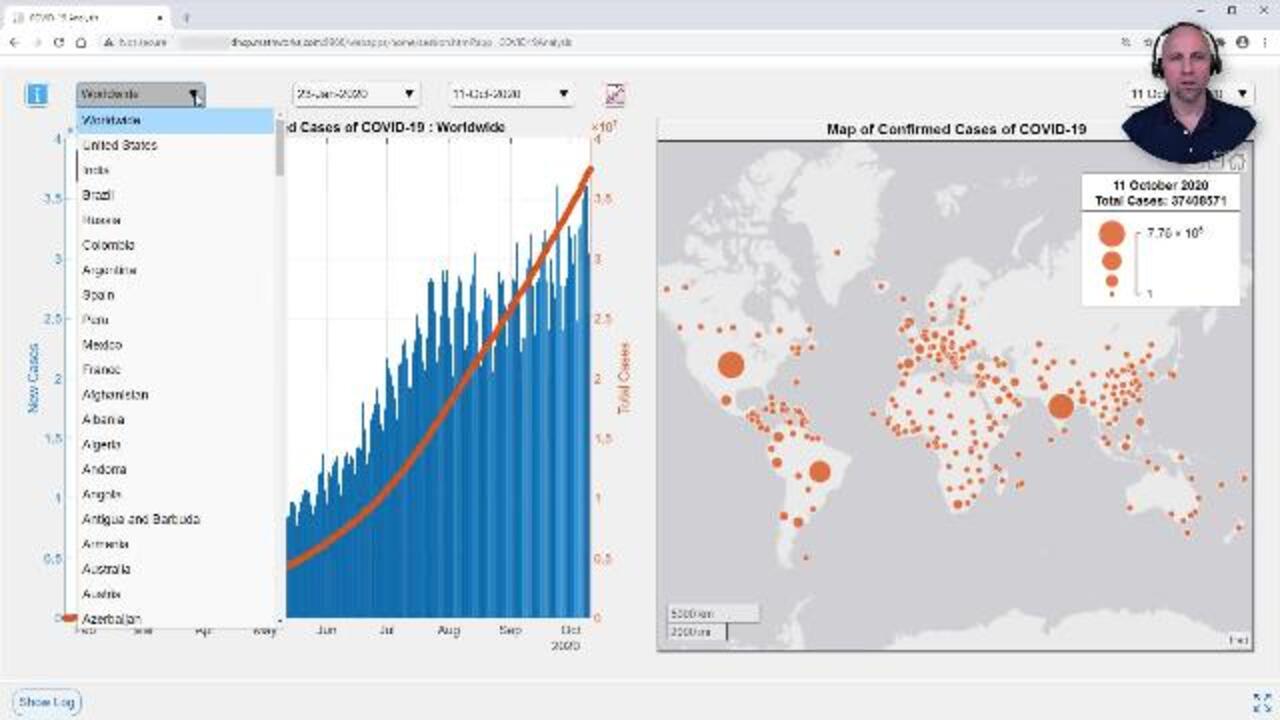This screenshot has width=1280, height=720.
Task: Open the browser three-dot menu
Action: pos(1264,43)
